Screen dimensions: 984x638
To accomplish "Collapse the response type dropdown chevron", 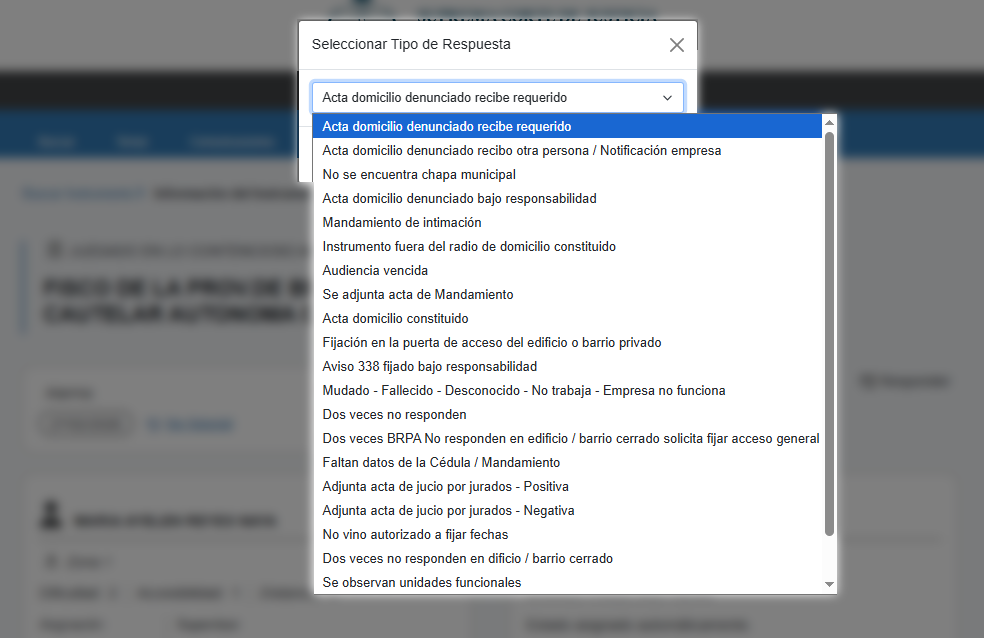I will 667,98.
